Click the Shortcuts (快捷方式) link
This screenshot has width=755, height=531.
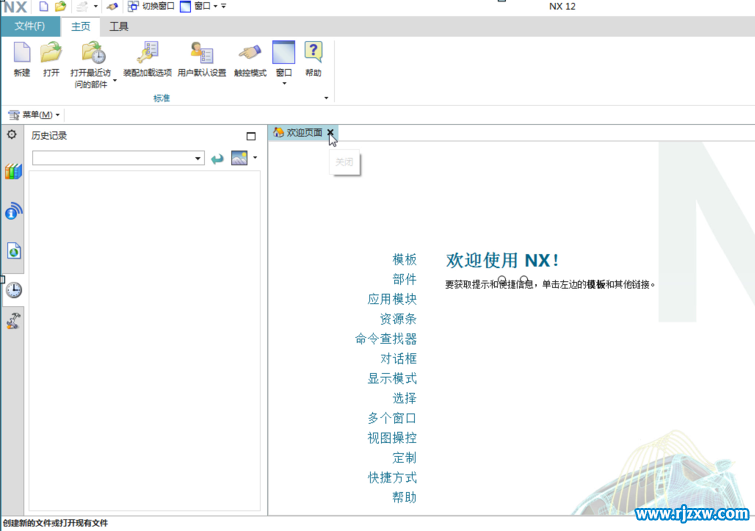392,478
